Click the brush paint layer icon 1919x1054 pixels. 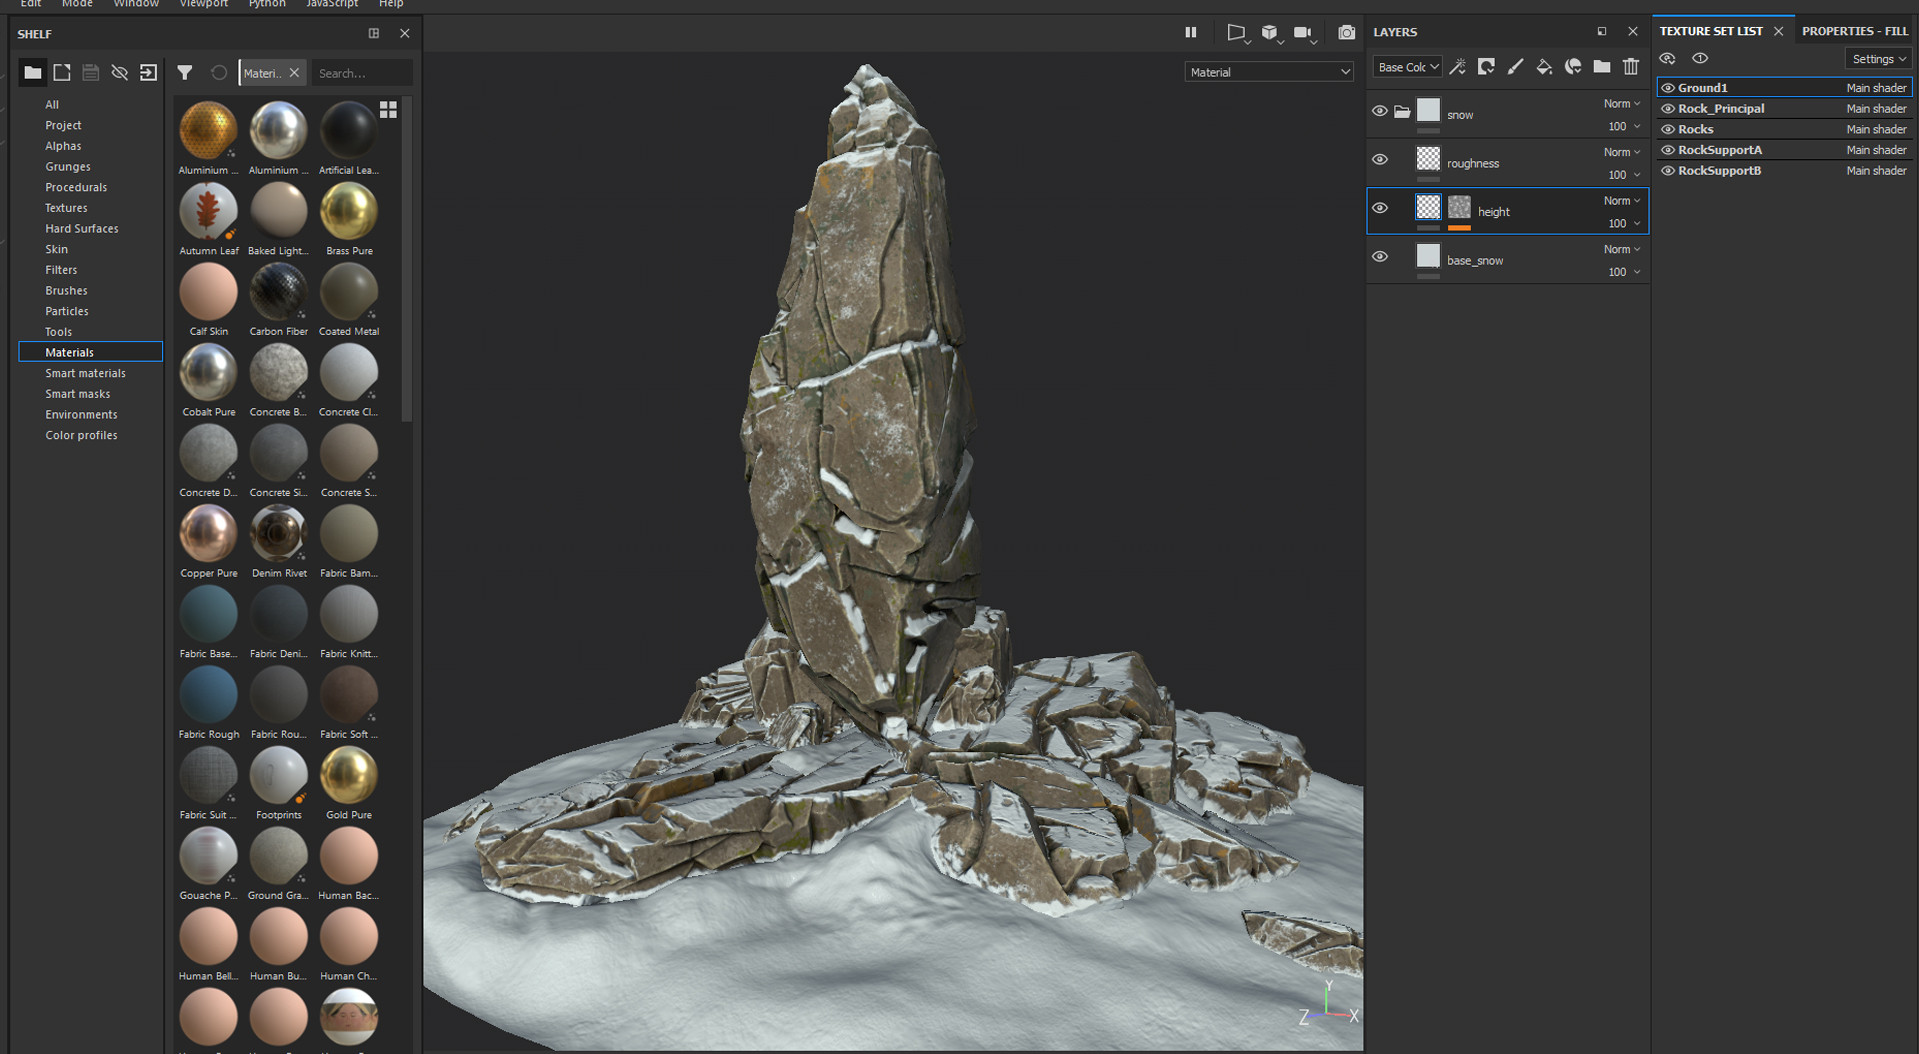tap(1515, 67)
